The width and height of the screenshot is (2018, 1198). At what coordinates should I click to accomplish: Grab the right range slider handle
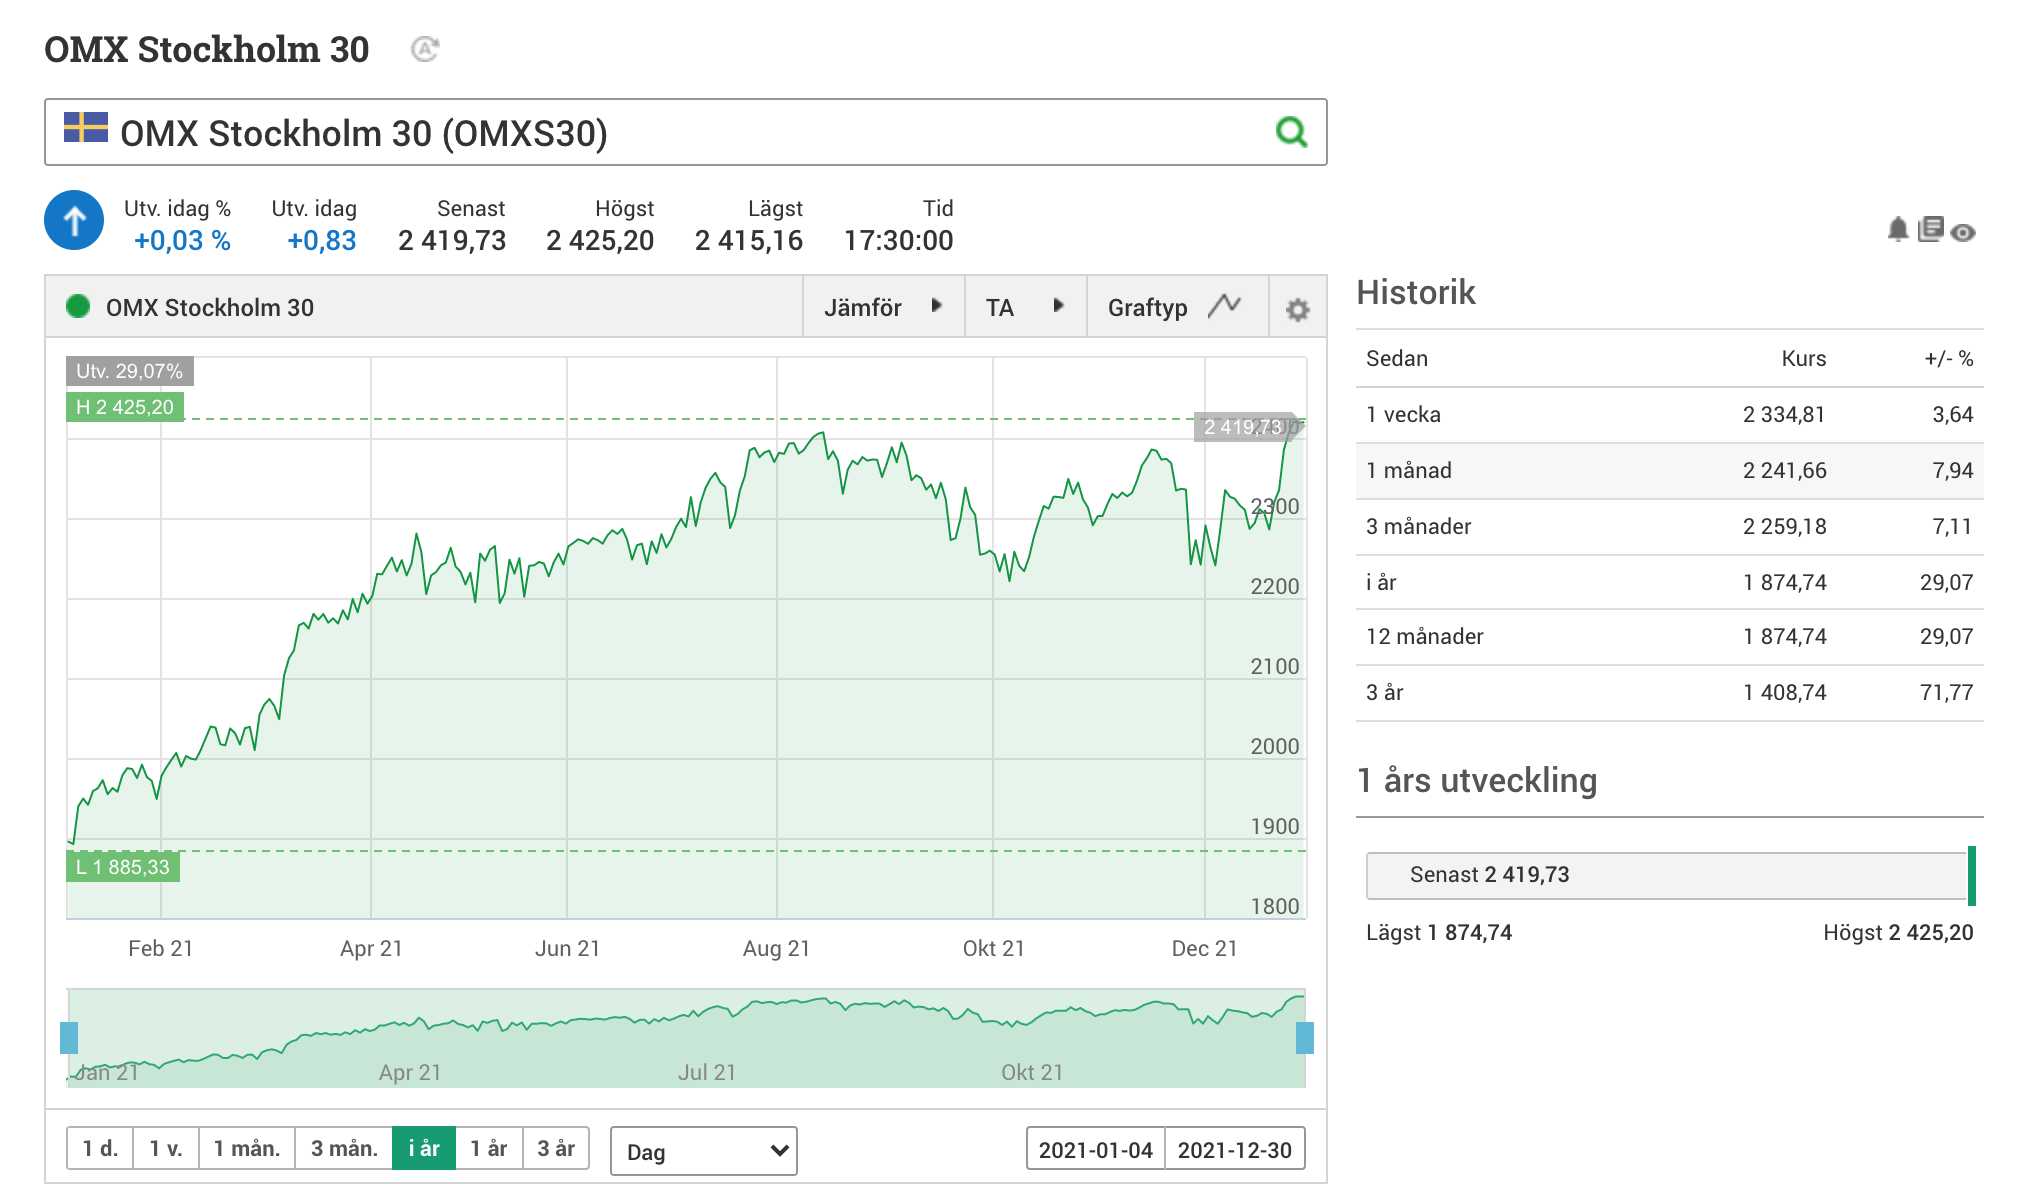coord(1305,1038)
